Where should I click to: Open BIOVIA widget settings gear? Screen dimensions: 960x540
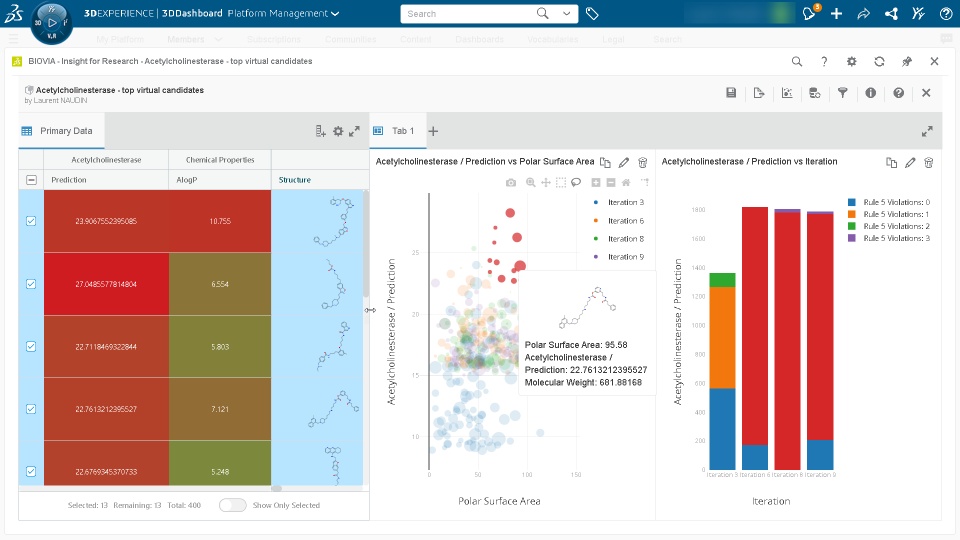[x=852, y=61]
